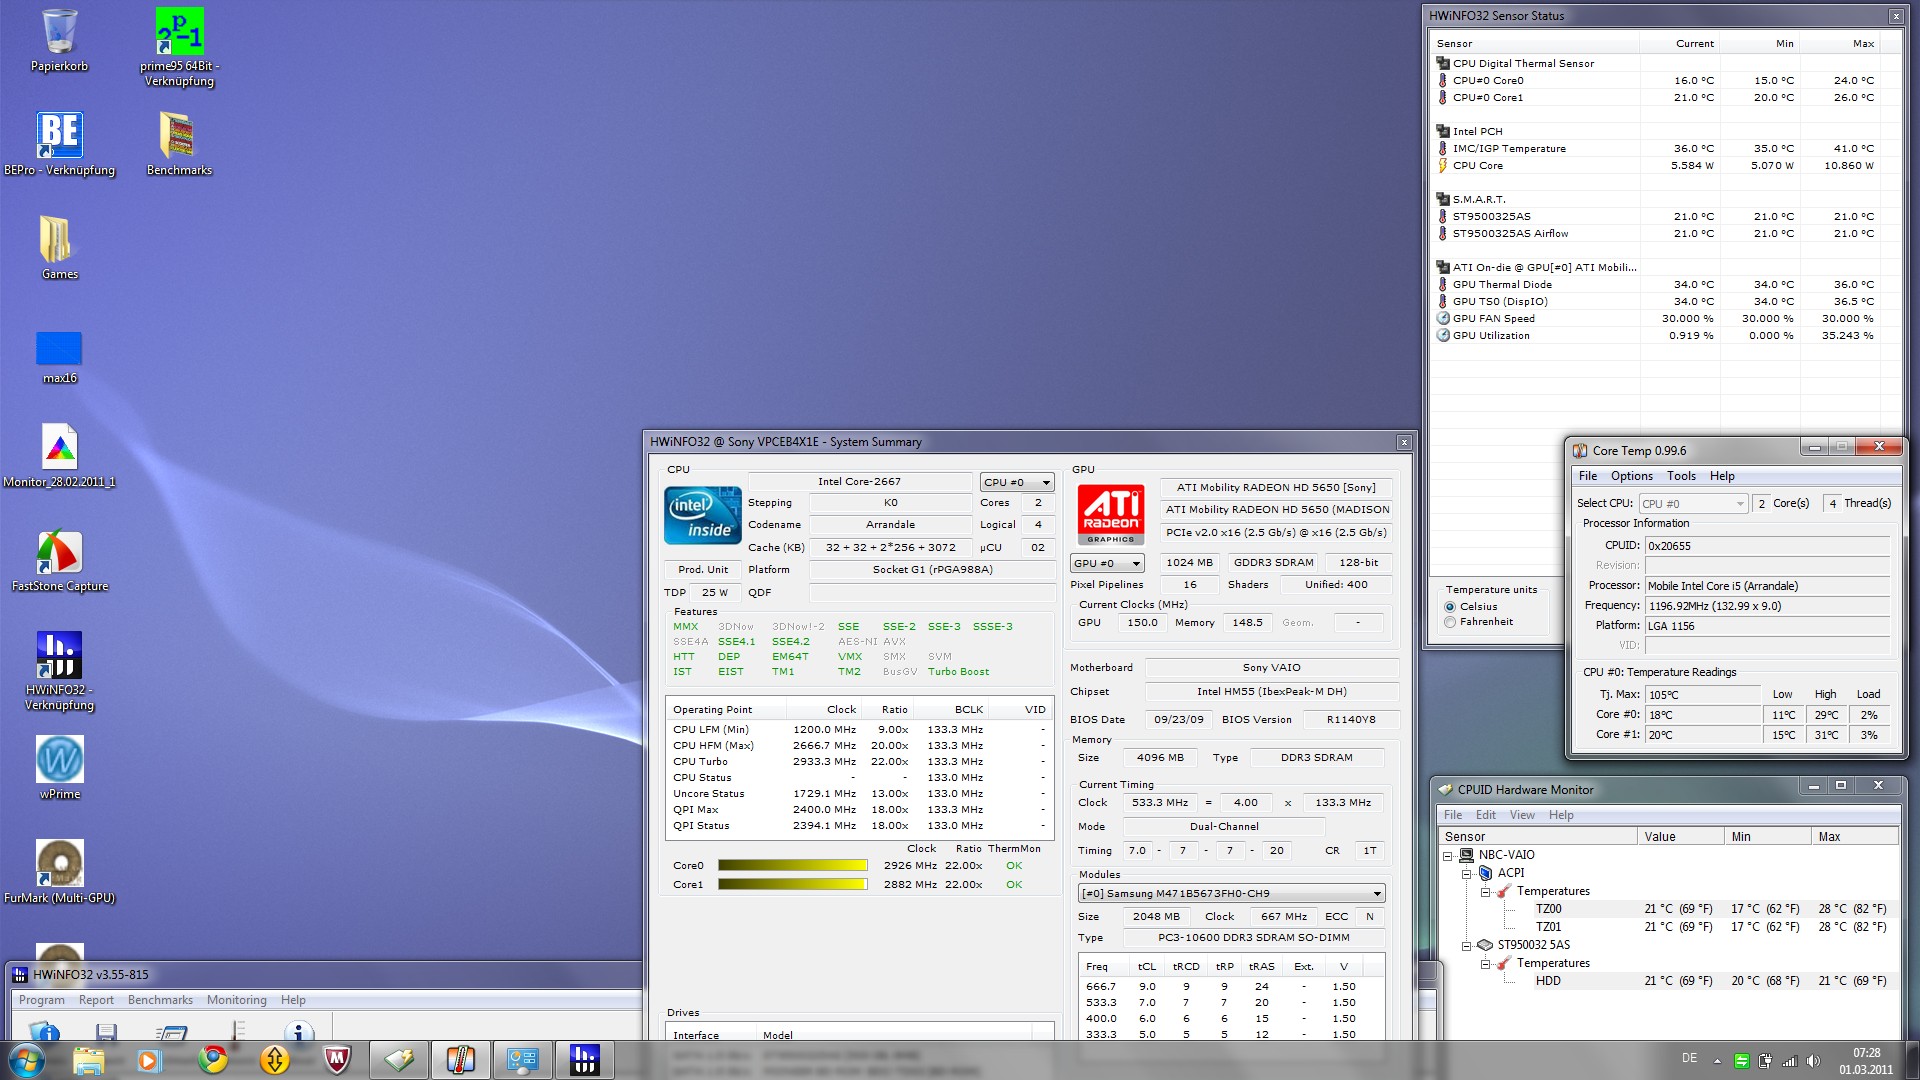This screenshot has height=1080, width=1920.
Task: Click the Intel inside logo in System Summary
Action: coord(703,515)
